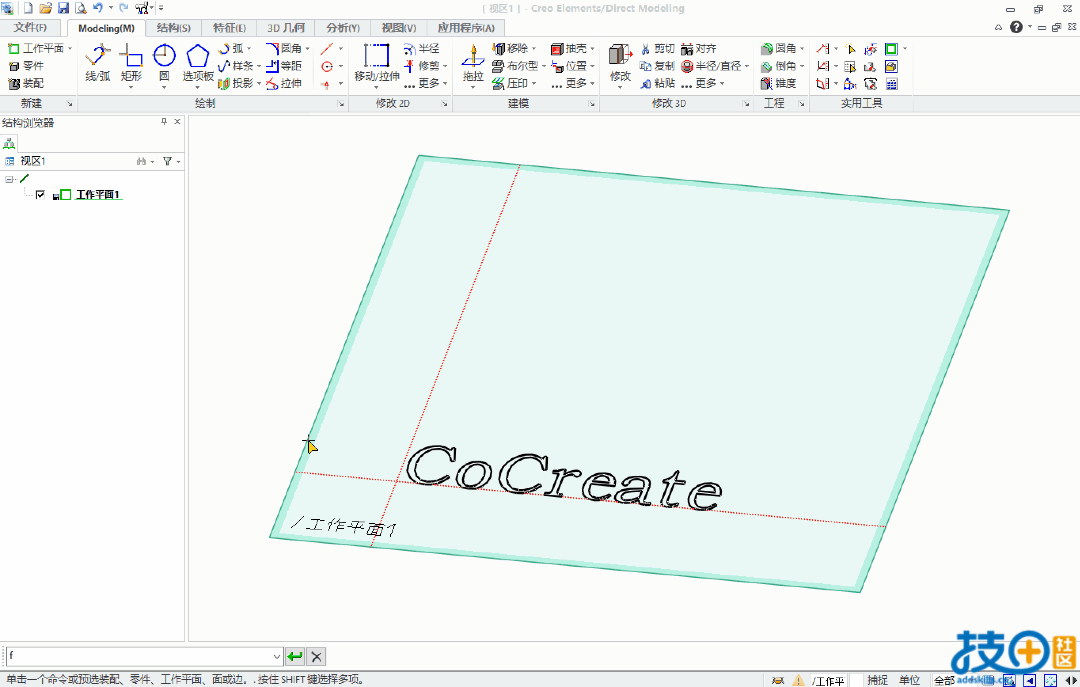
Task: Click the 复制 copy tool
Action: pyautogui.click(x=657, y=65)
